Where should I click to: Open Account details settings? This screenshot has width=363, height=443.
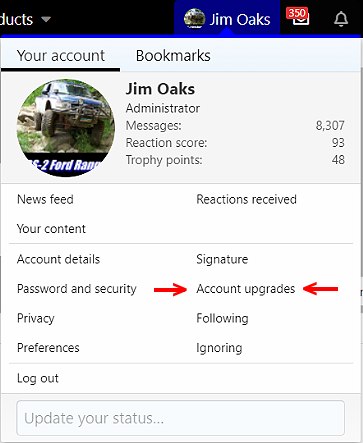click(x=58, y=259)
